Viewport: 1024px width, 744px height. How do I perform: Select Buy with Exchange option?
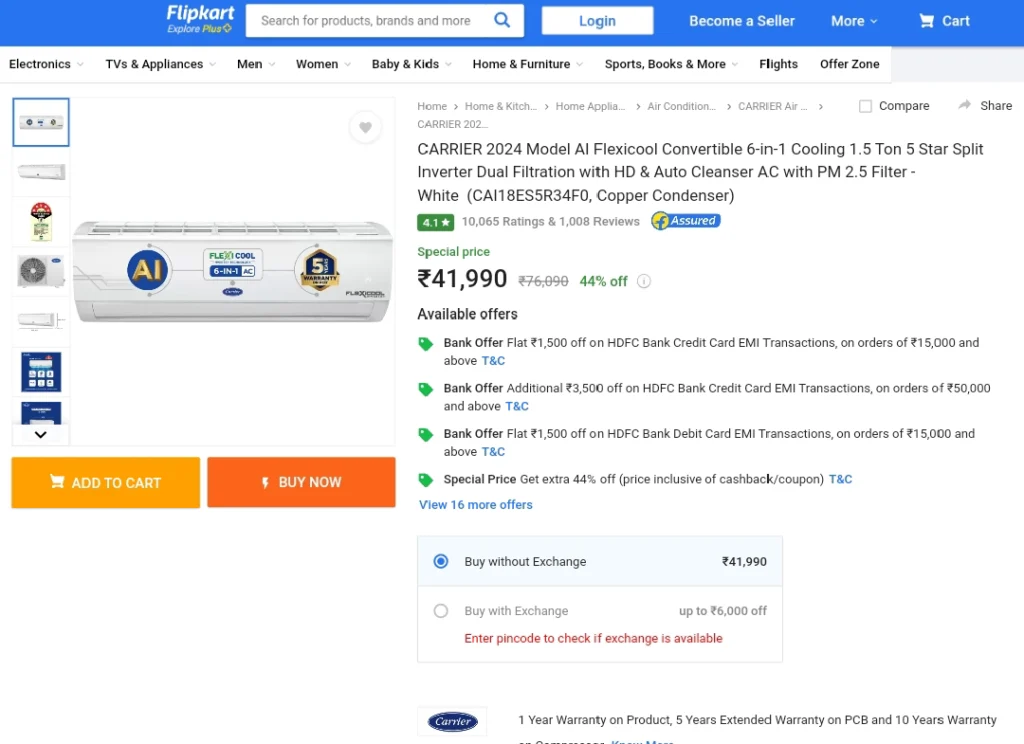pos(441,611)
